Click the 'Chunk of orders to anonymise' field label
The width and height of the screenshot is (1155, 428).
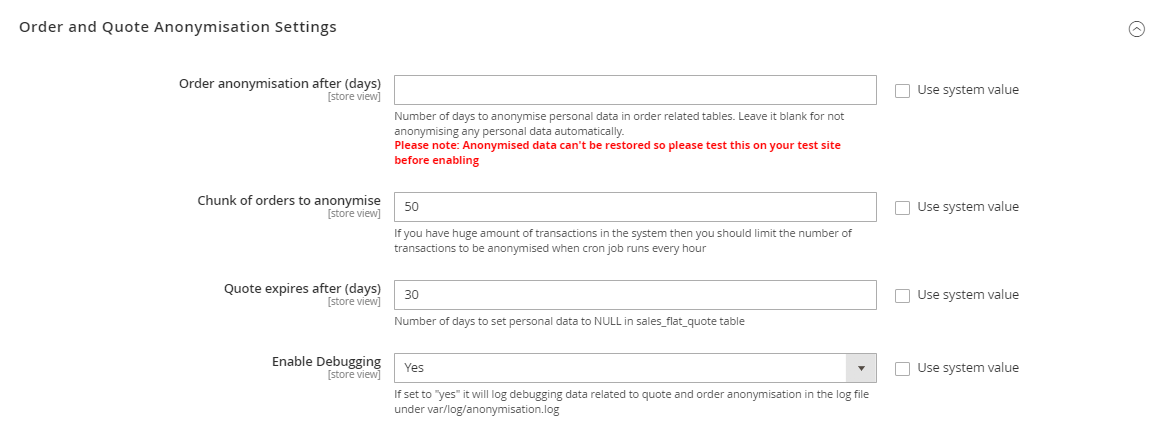pyautogui.click(x=289, y=200)
